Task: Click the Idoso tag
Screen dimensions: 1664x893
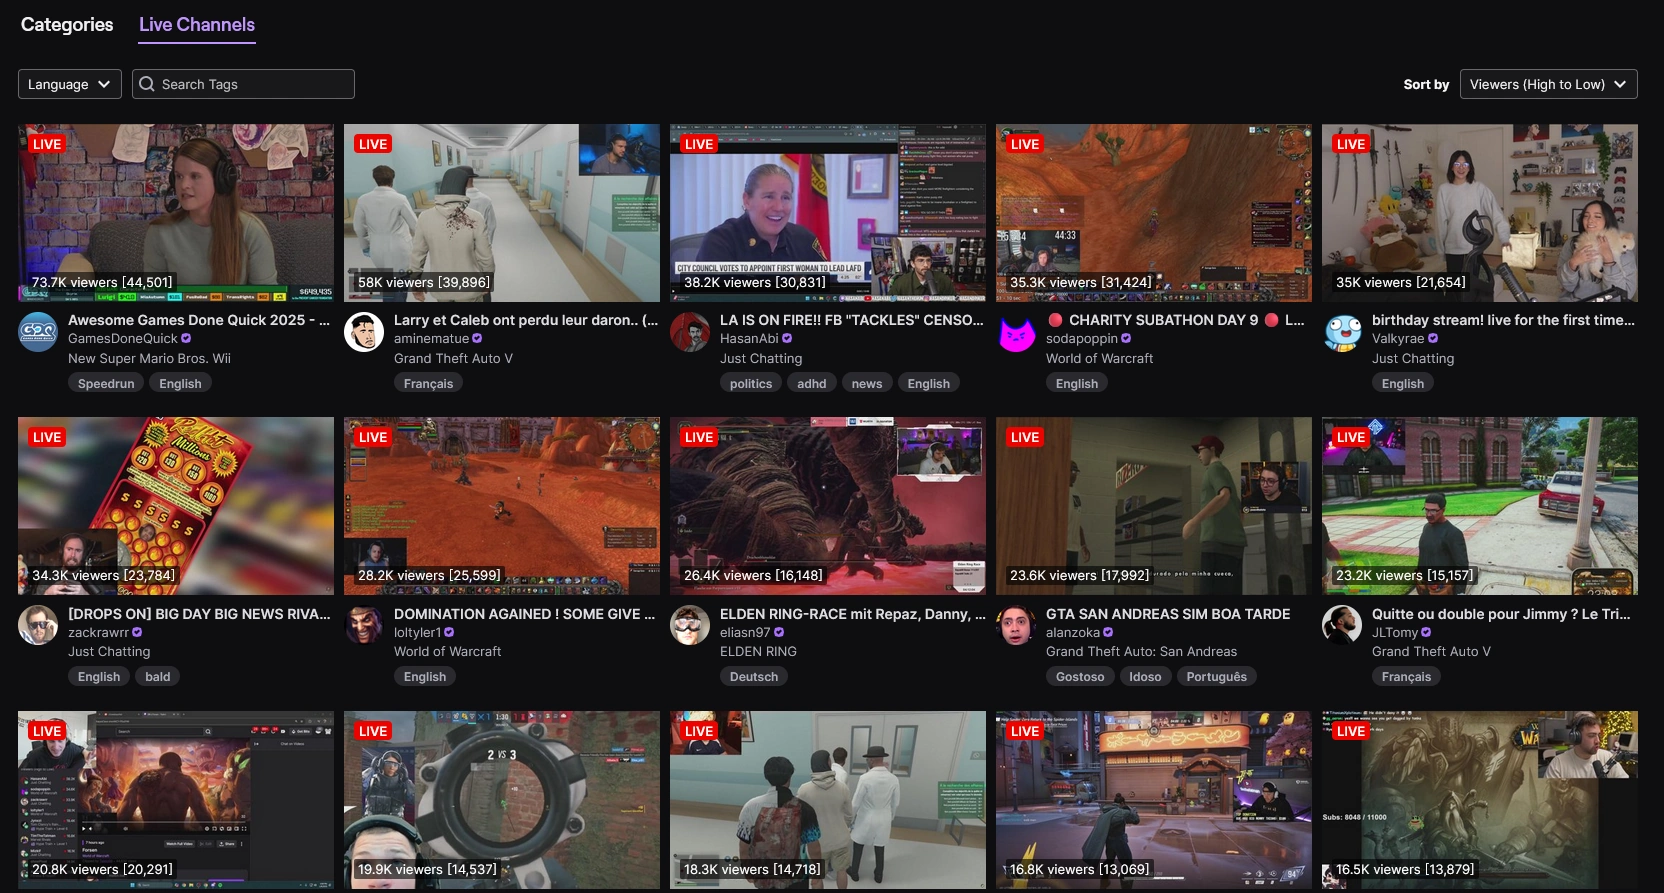Action: [x=1145, y=676]
